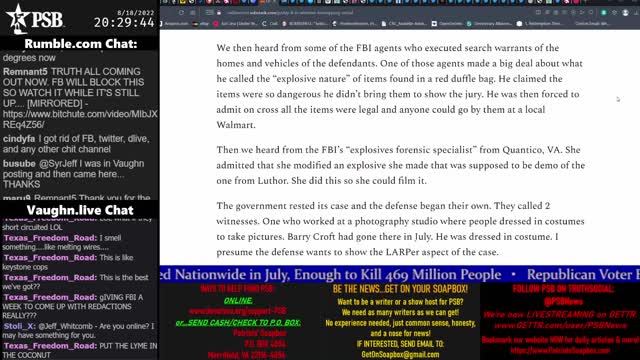Open the bitchute video link in Rumble chat
640x360 pixels.
pos(80,119)
